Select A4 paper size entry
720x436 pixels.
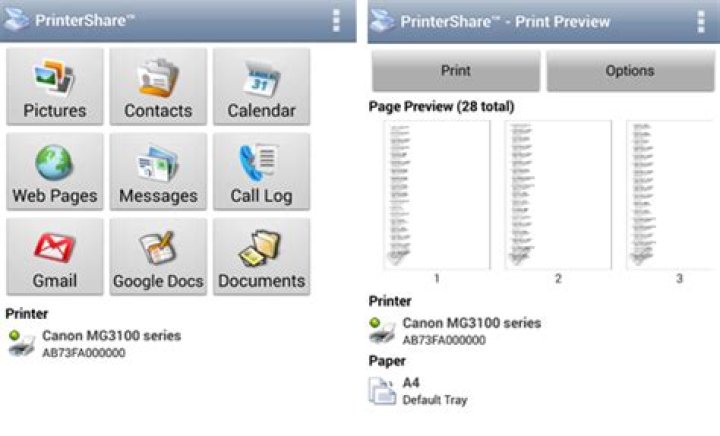pos(411,382)
